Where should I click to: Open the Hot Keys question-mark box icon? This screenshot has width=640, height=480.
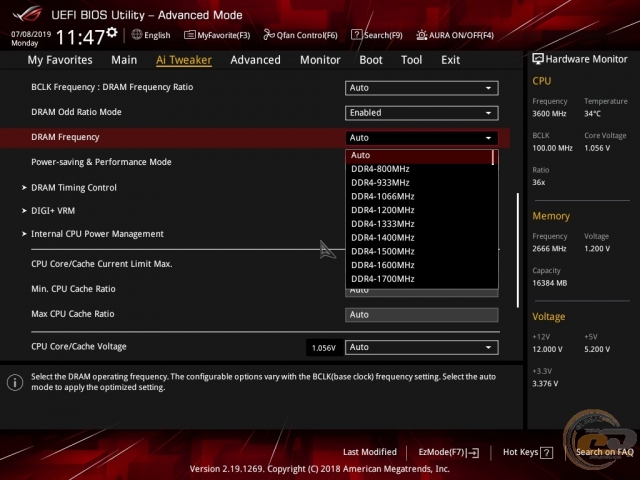pyautogui.click(x=546, y=453)
